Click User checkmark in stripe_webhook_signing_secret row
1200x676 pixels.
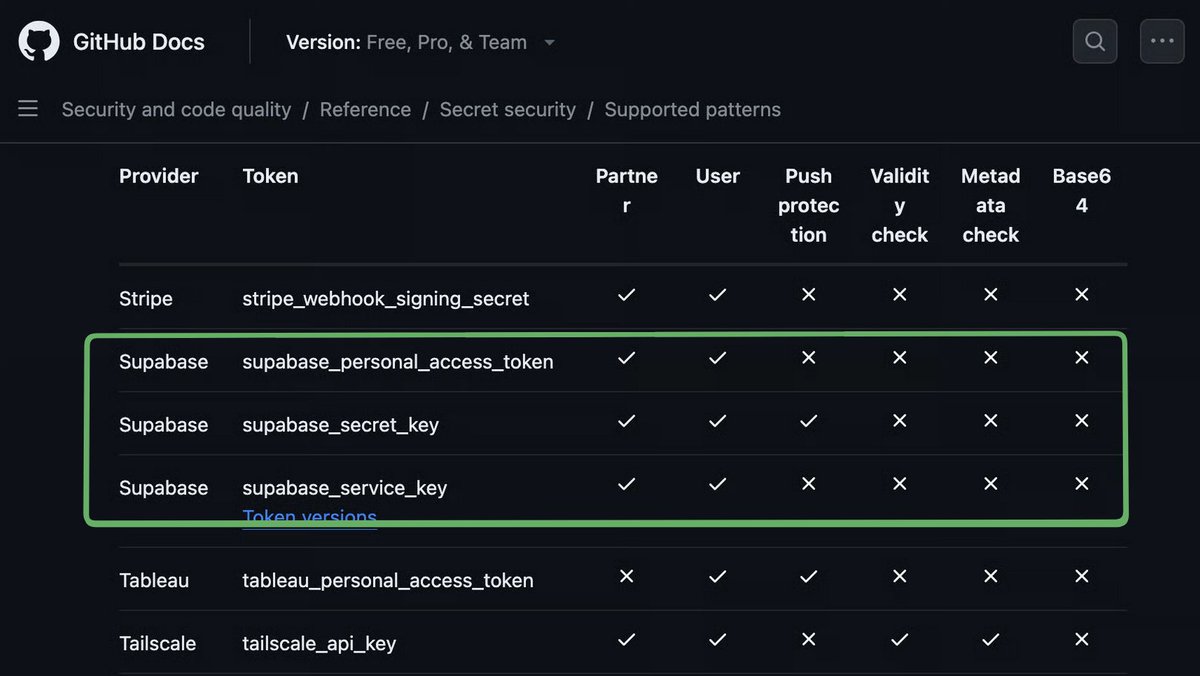tap(718, 294)
